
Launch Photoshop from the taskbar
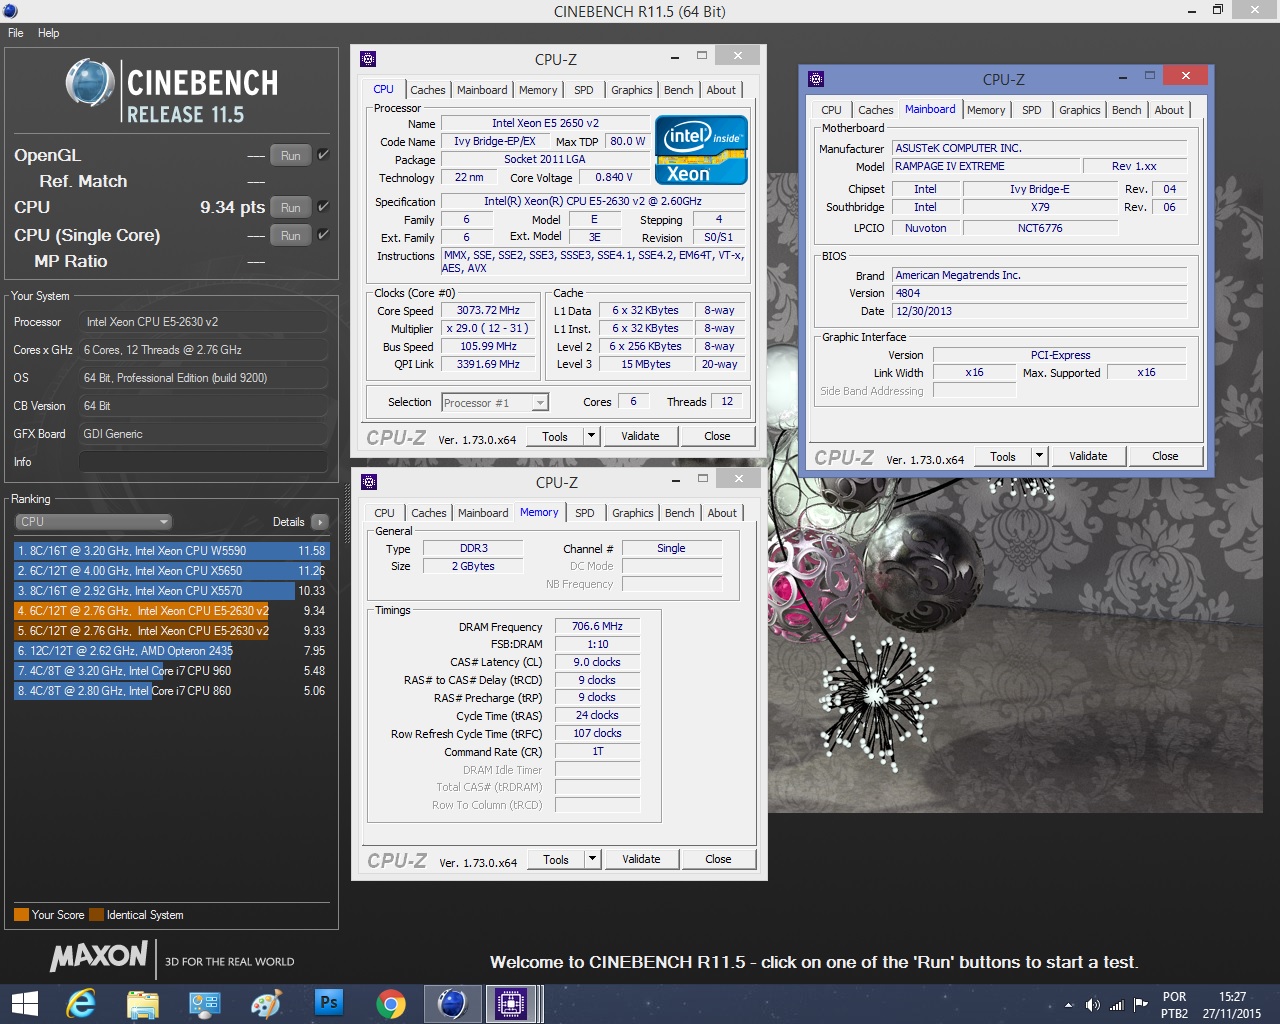coord(328,1003)
